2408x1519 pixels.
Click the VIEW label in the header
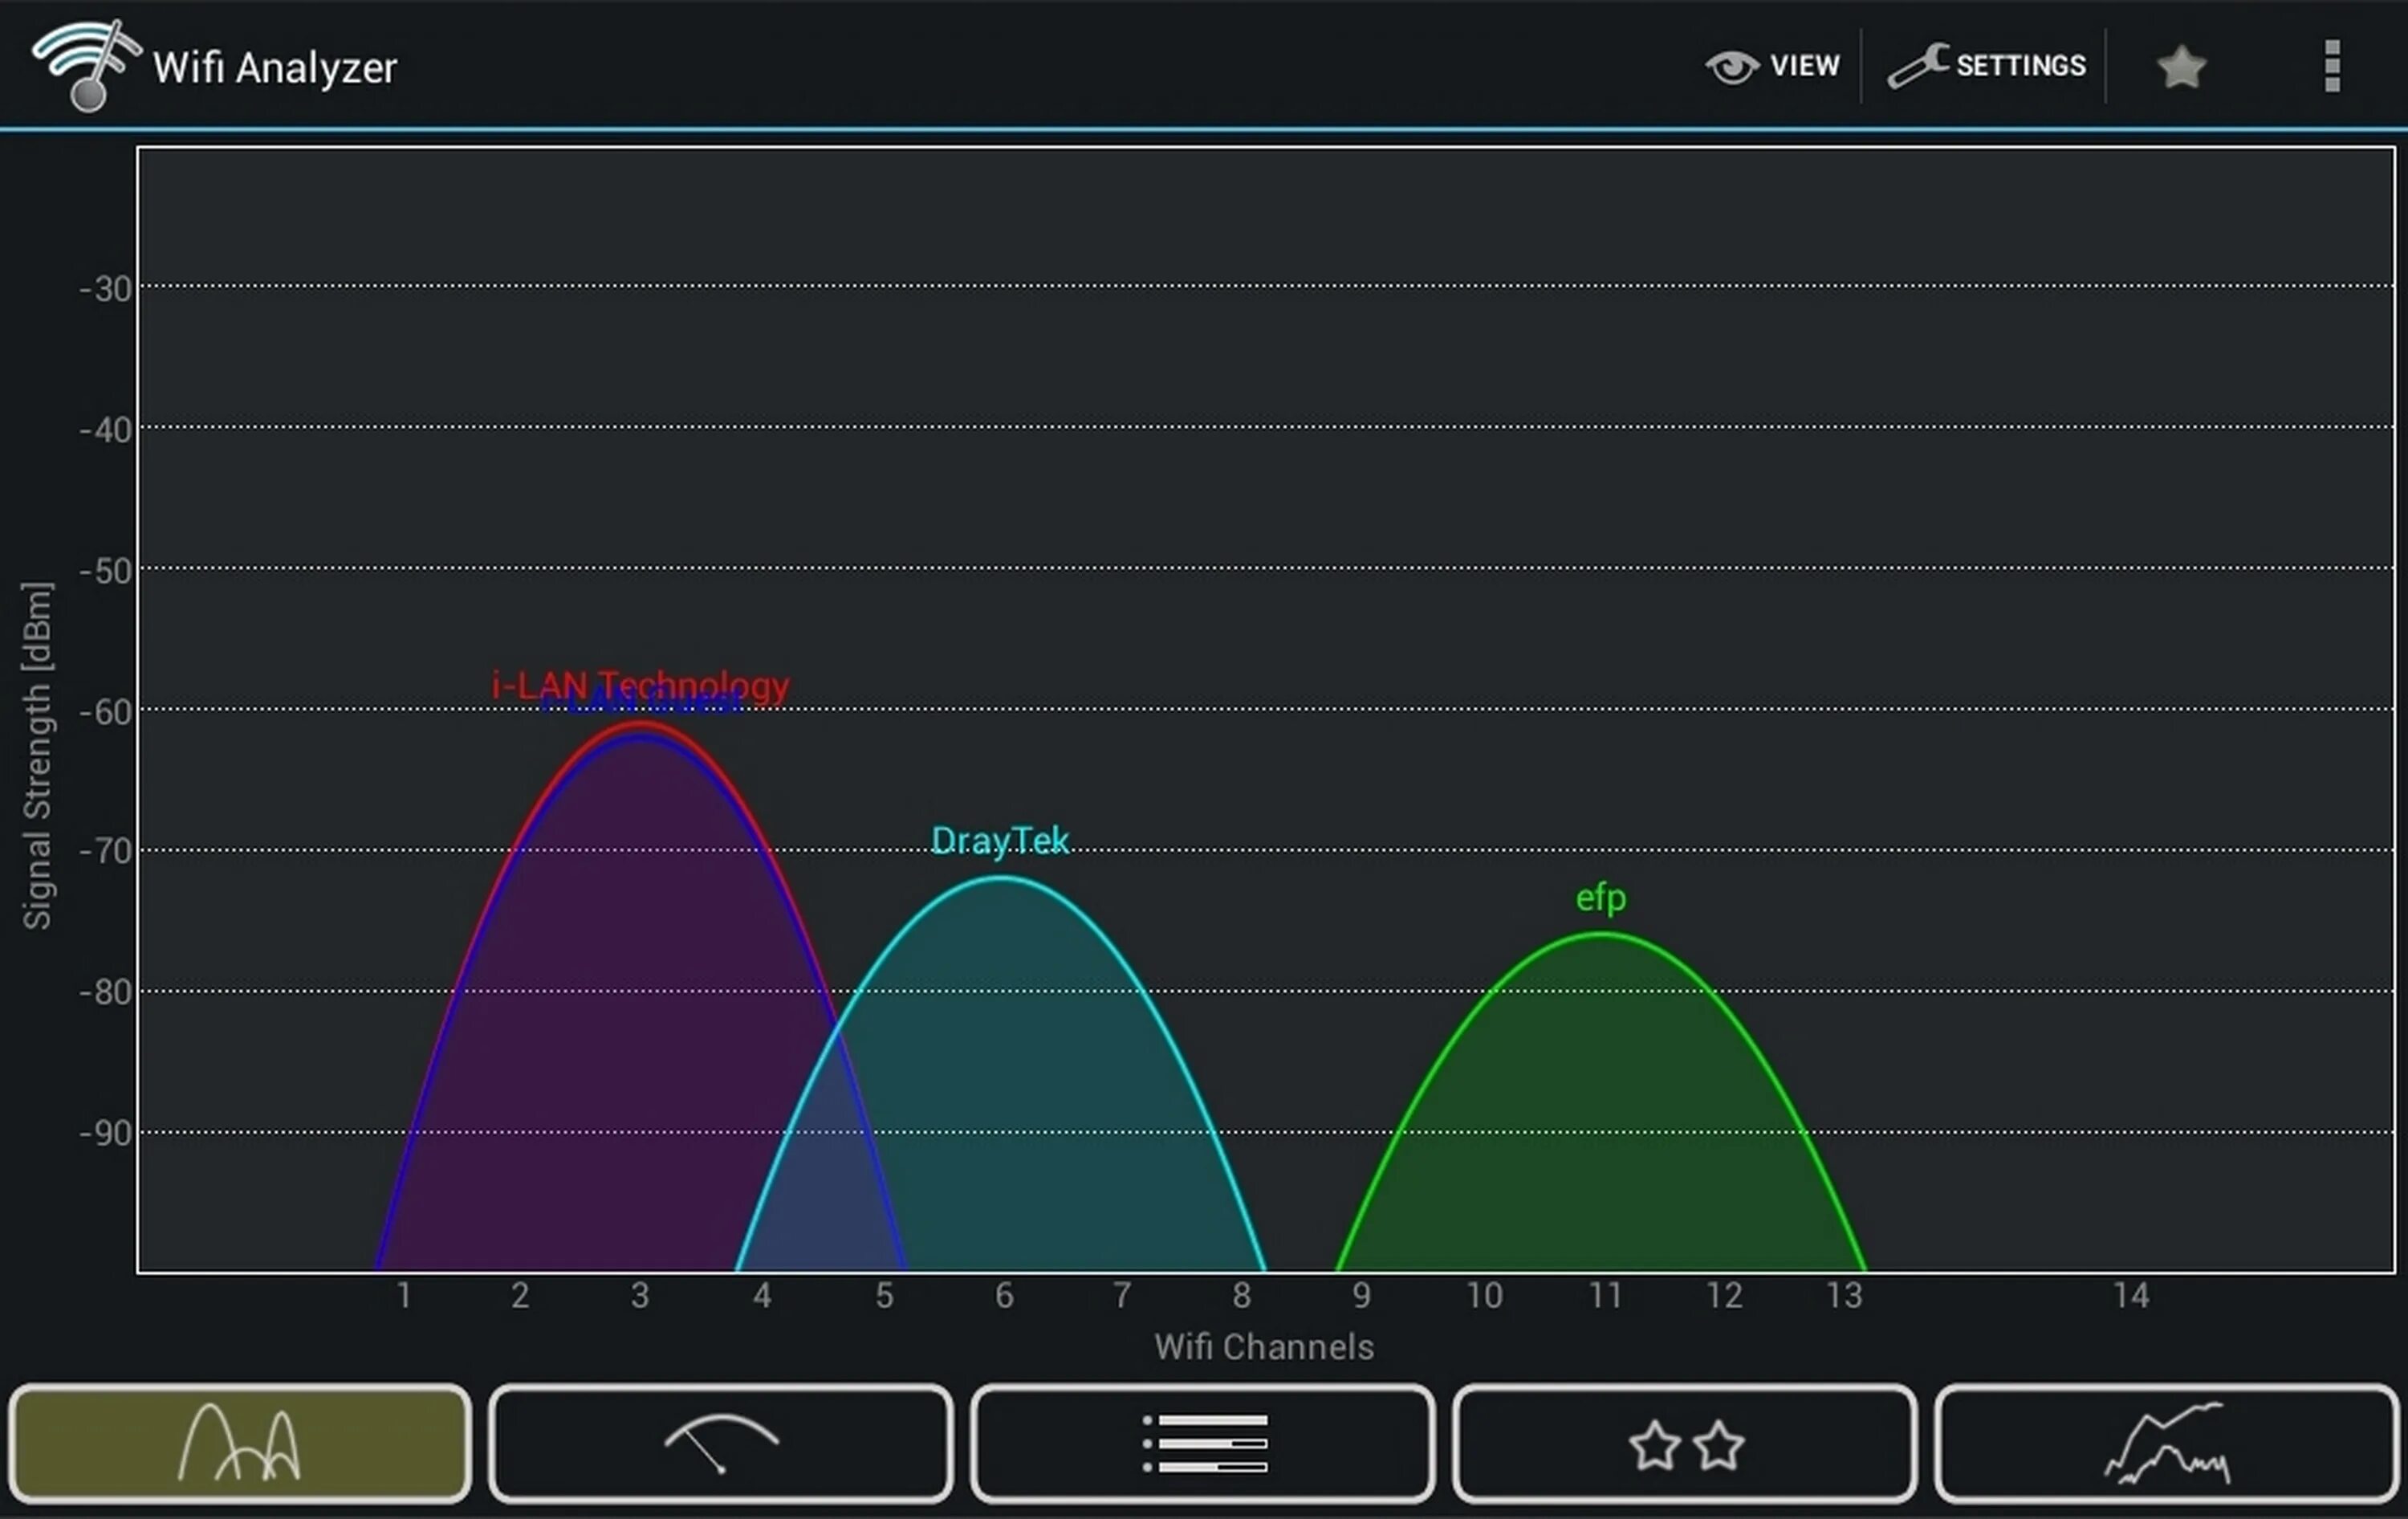coord(1804,66)
